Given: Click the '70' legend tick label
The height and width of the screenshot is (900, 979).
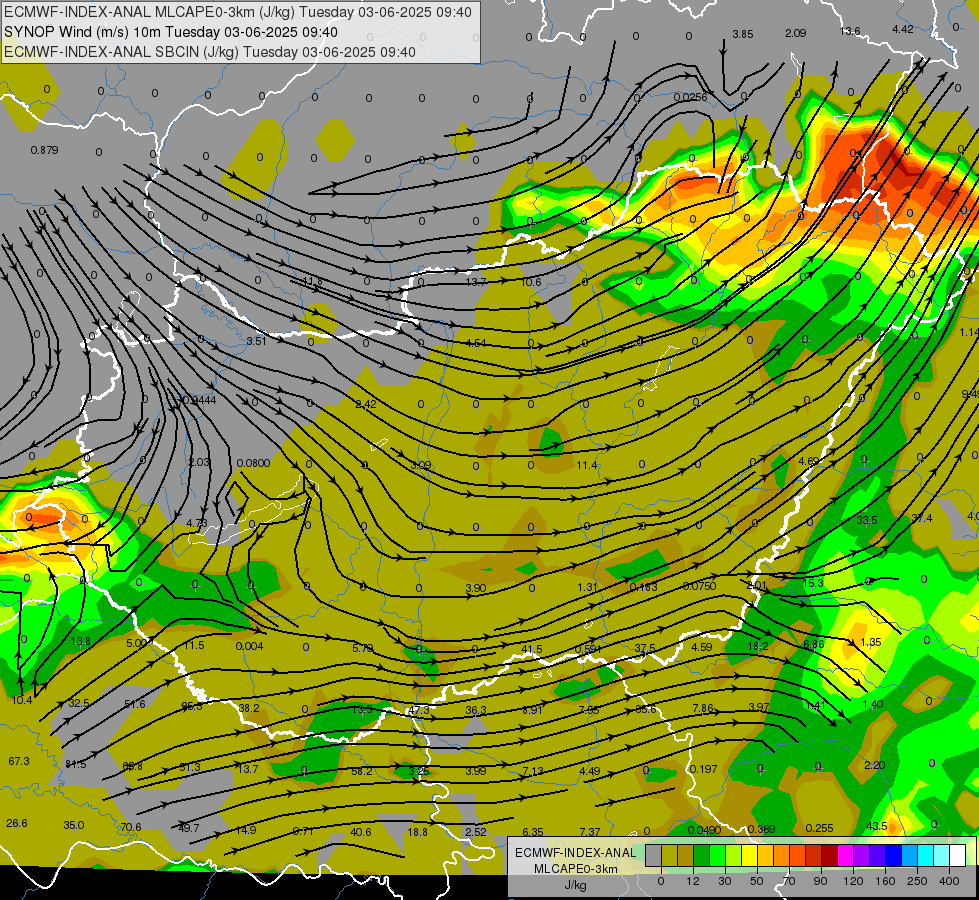Looking at the screenshot, I should [789, 881].
